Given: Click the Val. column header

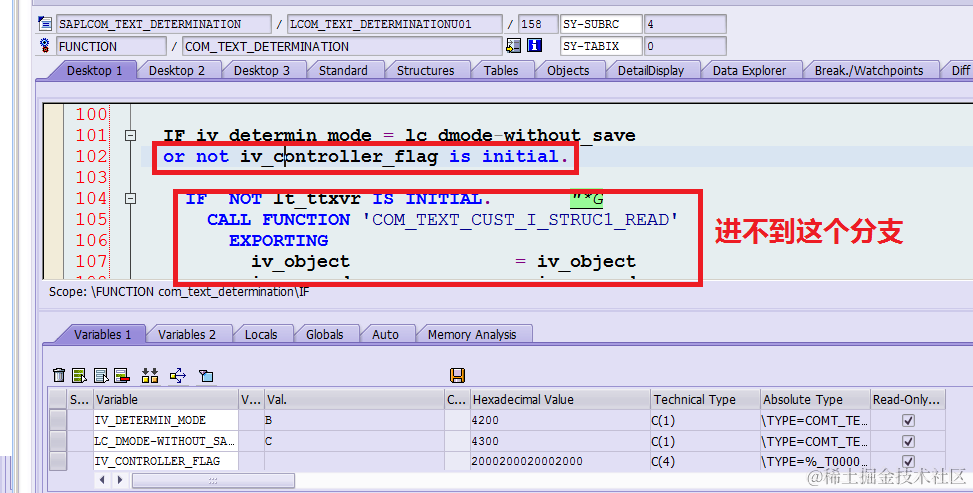Looking at the screenshot, I should point(354,399).
